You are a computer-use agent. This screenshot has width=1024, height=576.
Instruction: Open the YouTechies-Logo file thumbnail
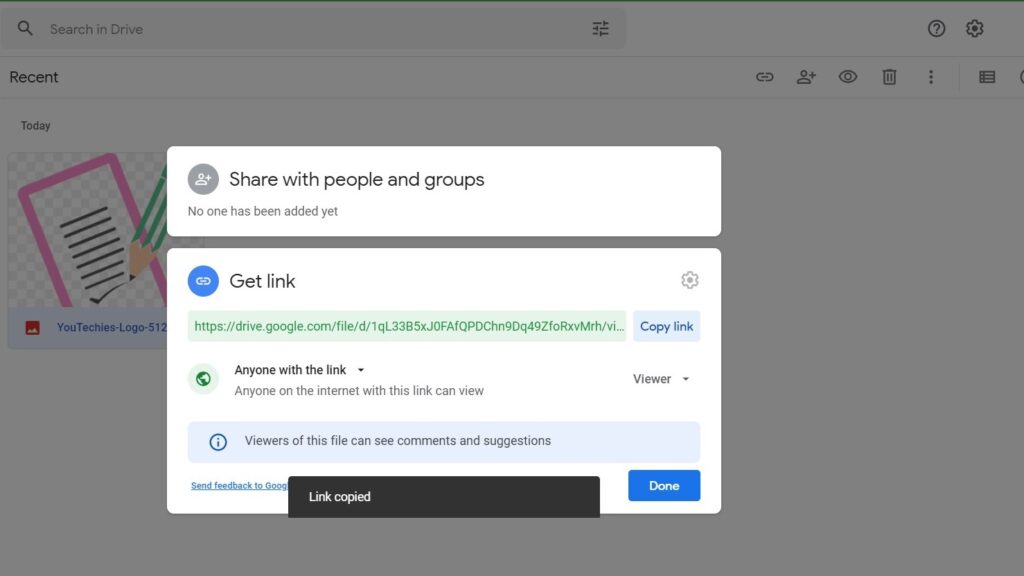88,230
